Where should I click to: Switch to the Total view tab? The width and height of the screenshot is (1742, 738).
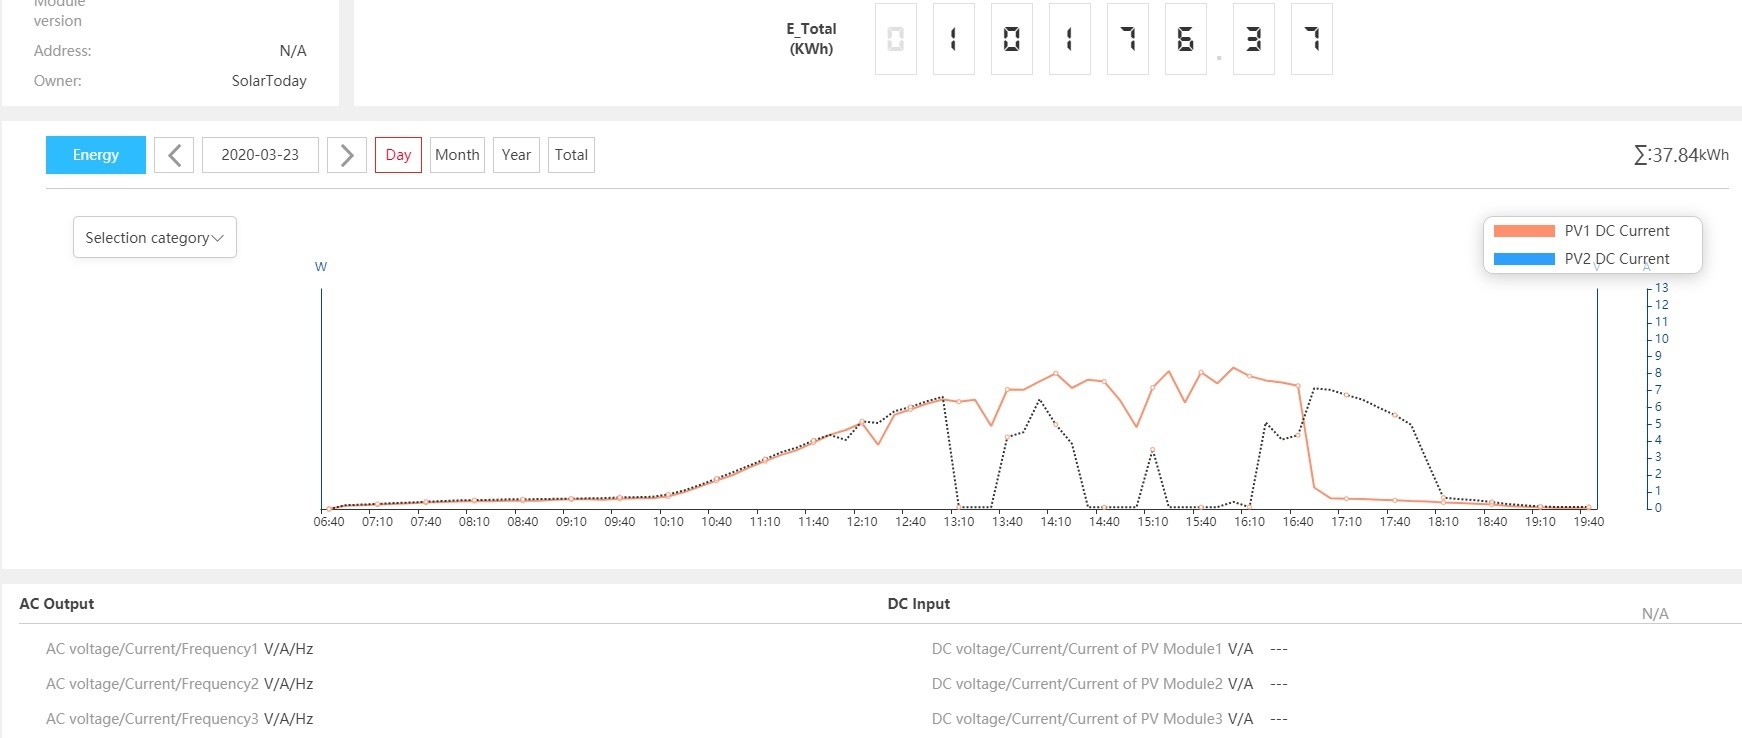[x=571, y=155]
